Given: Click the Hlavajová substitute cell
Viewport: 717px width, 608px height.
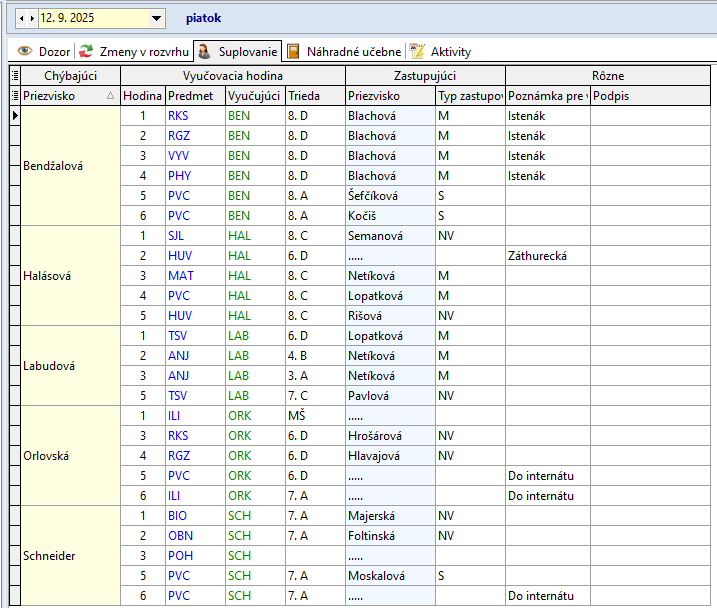Looking at the screenshot, I should tap(391, 456).
